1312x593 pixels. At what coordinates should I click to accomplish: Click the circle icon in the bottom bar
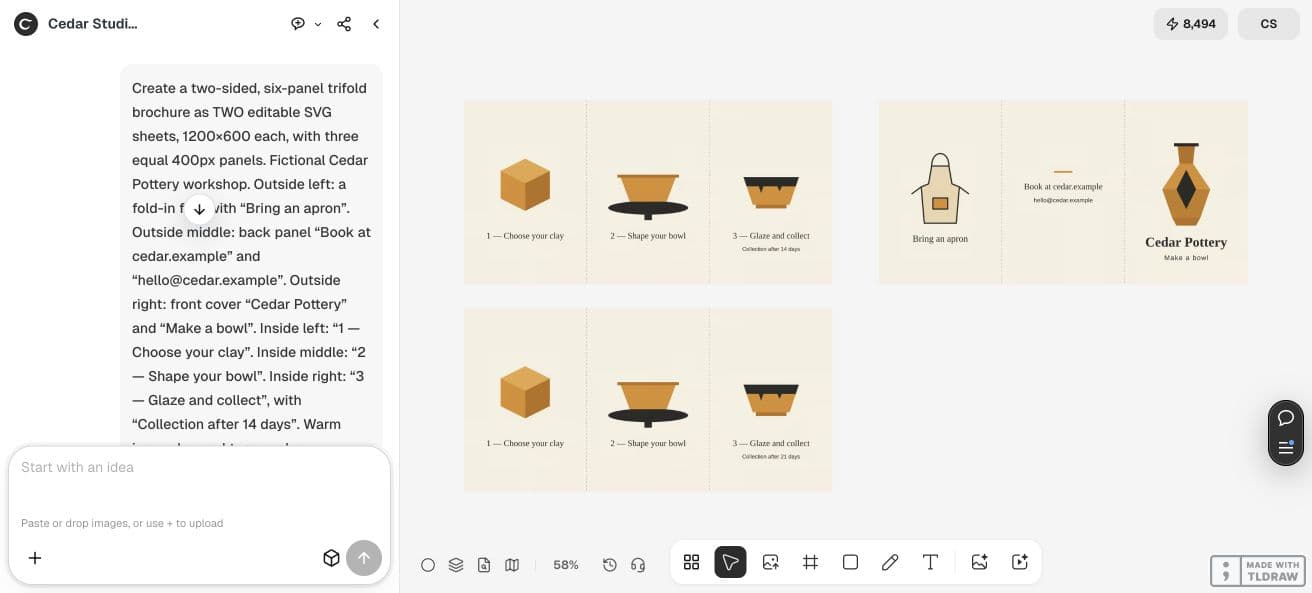click(x=428, y=565)
